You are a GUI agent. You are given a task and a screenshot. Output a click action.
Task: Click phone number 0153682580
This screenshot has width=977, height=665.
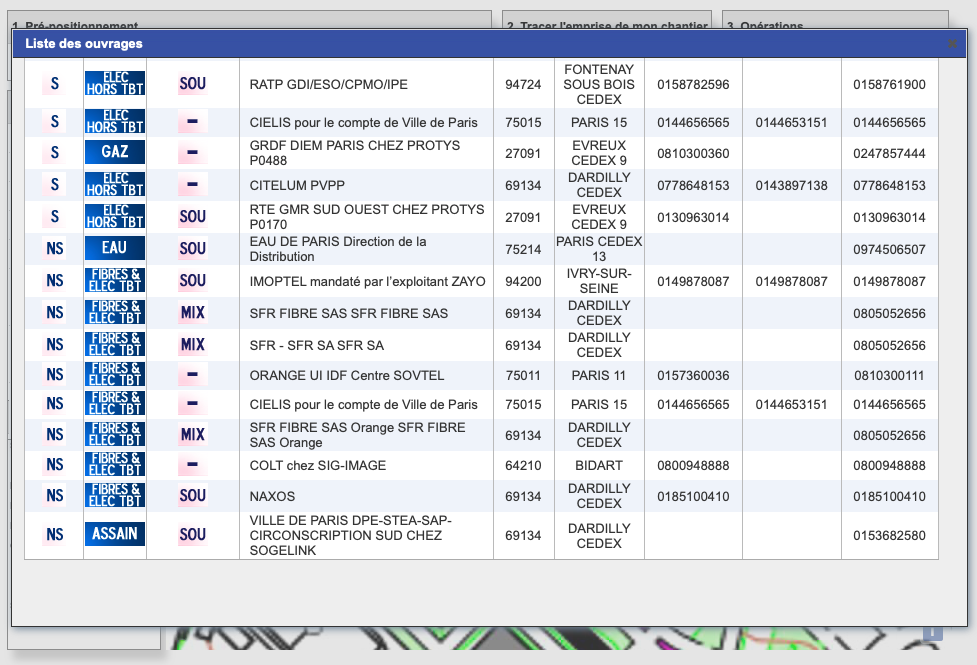889,535
